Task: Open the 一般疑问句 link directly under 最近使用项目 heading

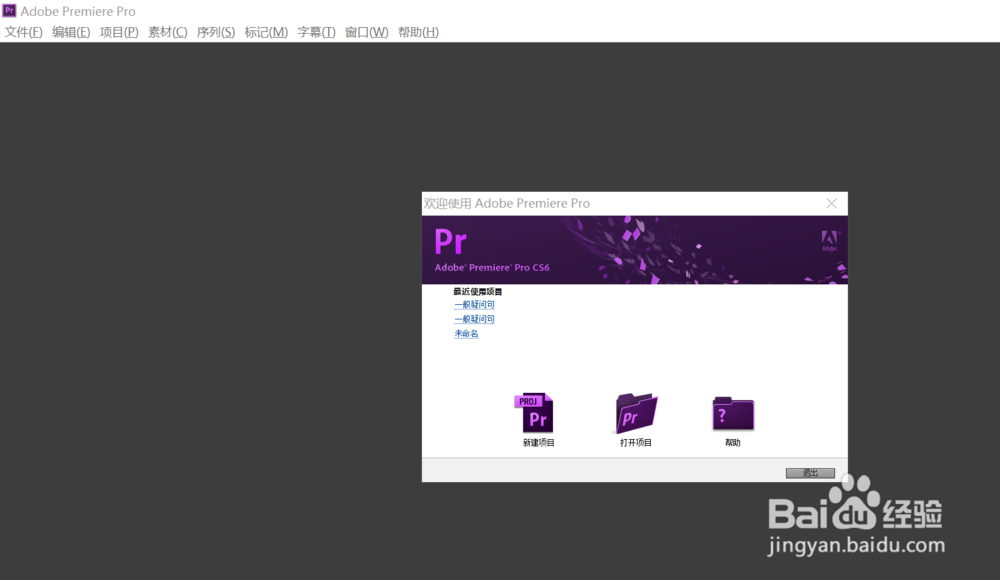Action: pos(474,304)
